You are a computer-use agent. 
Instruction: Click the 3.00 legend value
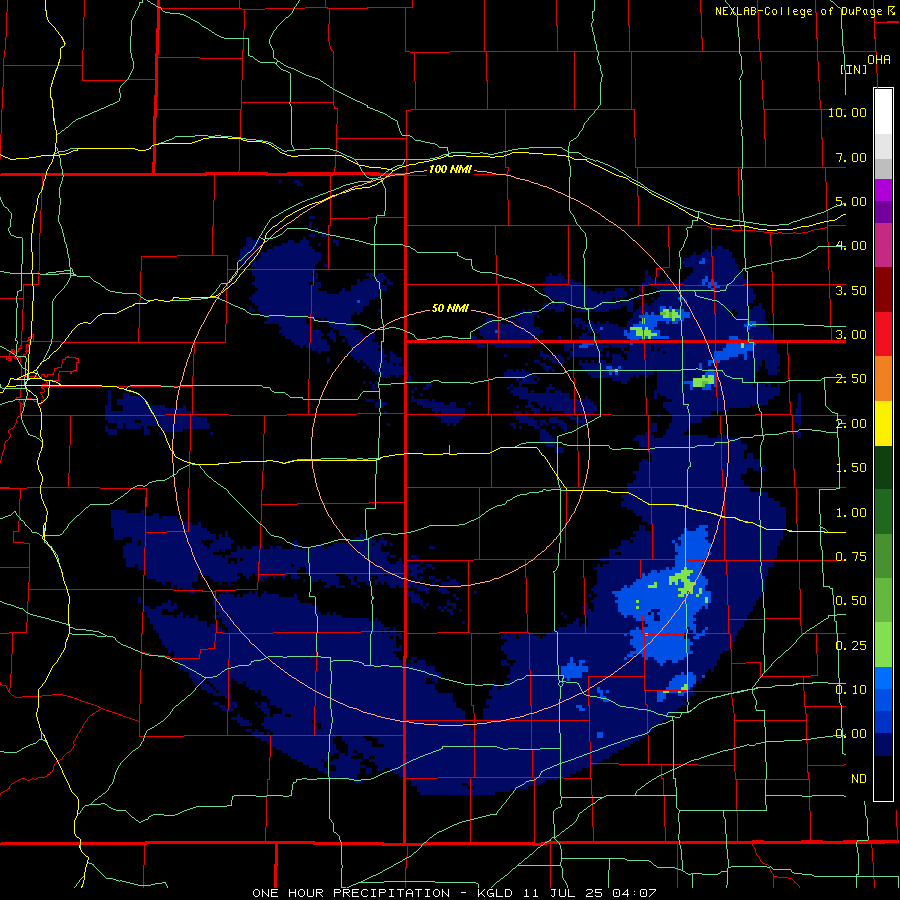pos(851,335)
